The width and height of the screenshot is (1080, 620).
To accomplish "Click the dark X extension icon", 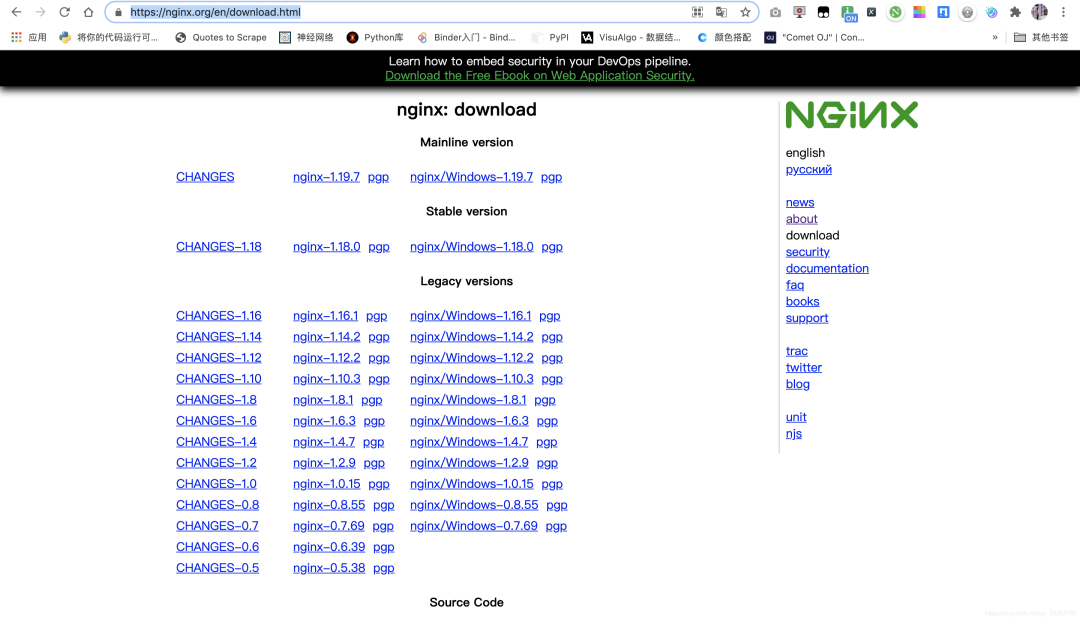I will click(x=871, y=12).
